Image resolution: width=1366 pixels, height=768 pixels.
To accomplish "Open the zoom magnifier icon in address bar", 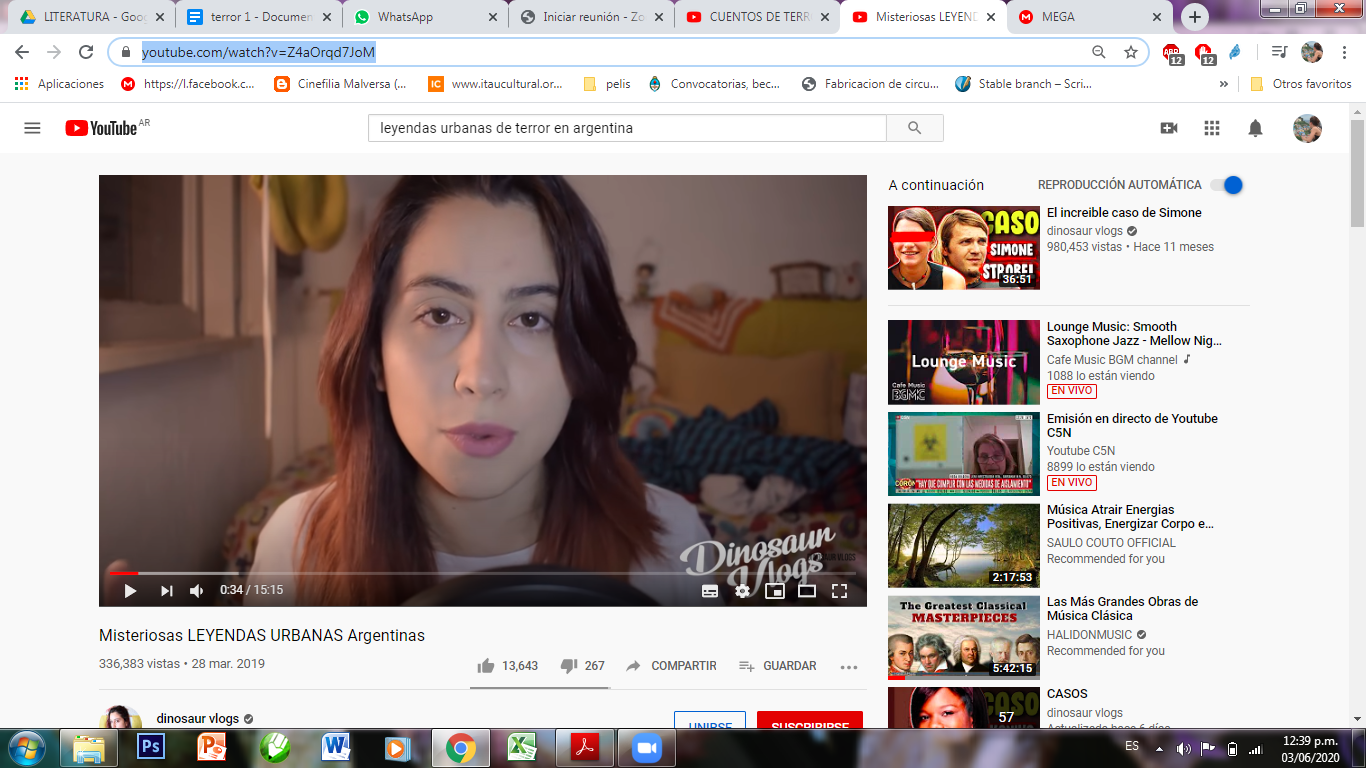I will coord(1099,52).
